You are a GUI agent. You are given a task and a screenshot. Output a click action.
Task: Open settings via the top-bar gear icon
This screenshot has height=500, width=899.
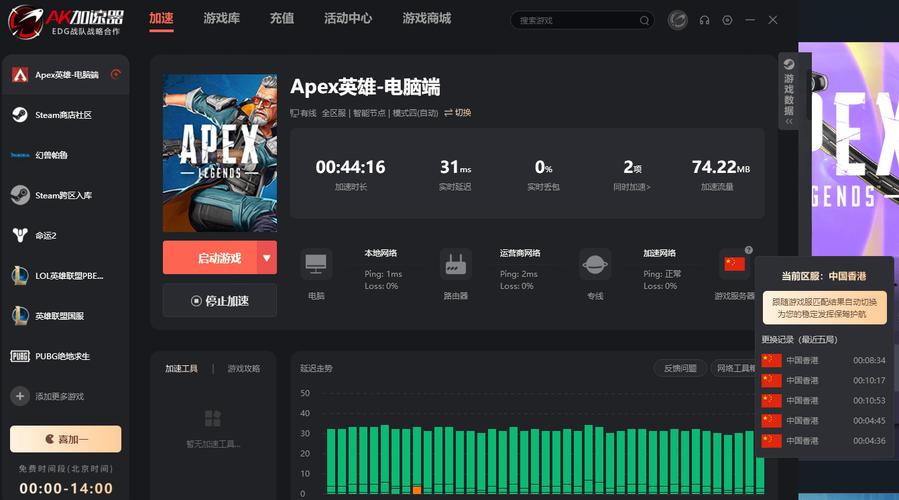pos(727,20)
